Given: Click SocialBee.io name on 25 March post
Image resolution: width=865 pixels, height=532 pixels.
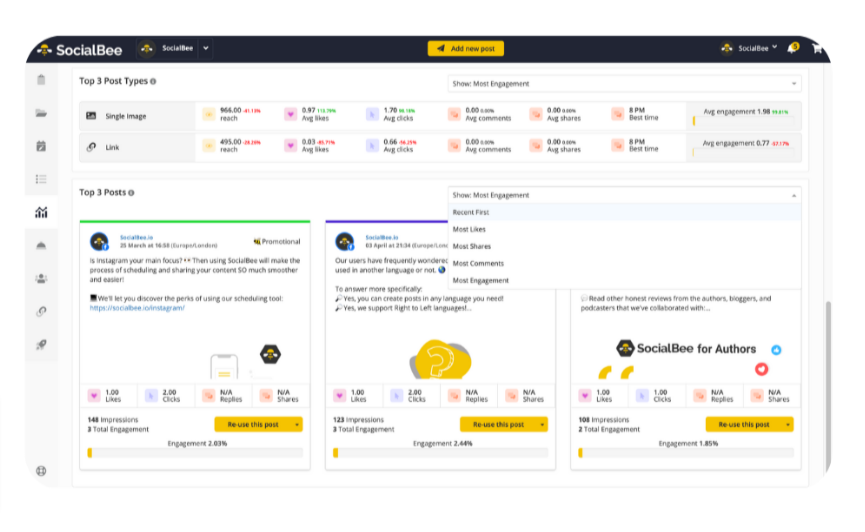Looking at the screenshot, I should [x=136, y=237].
